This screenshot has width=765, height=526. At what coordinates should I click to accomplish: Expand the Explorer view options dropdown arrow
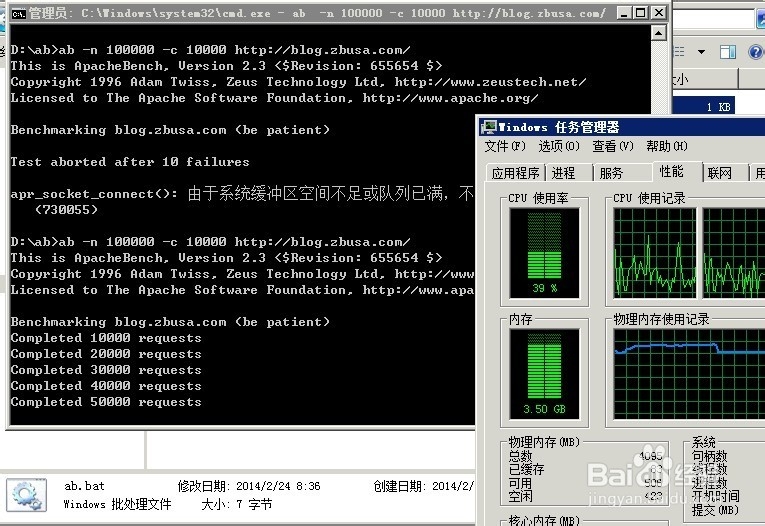(702, 52)
